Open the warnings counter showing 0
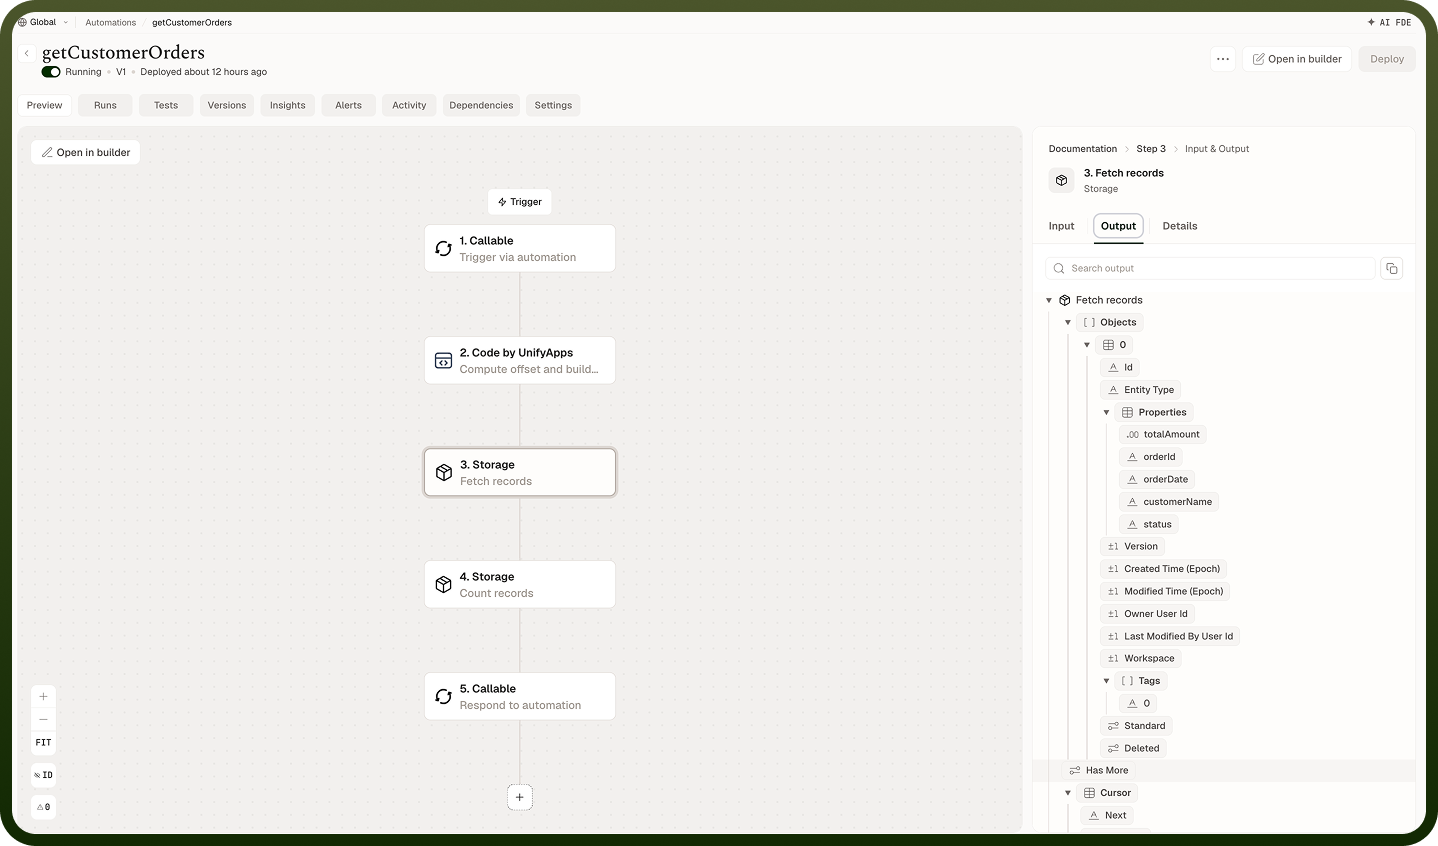Image resolution: width=1438 pixels, height=846 pixels. click(x=43, y=807)
